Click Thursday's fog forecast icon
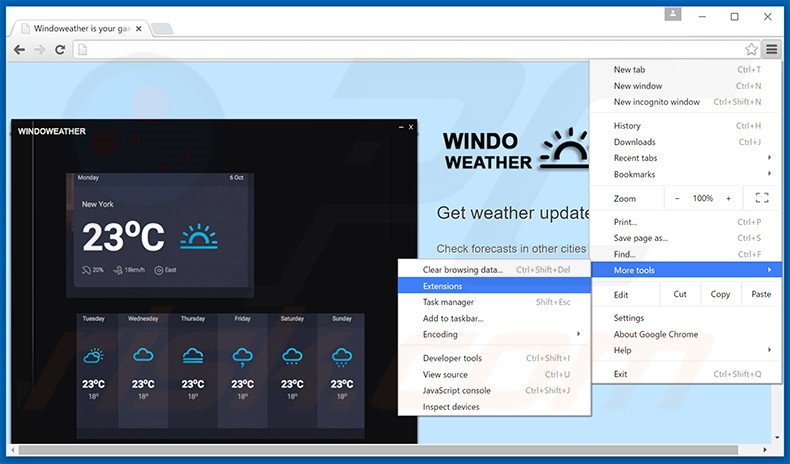 (193, 356)
